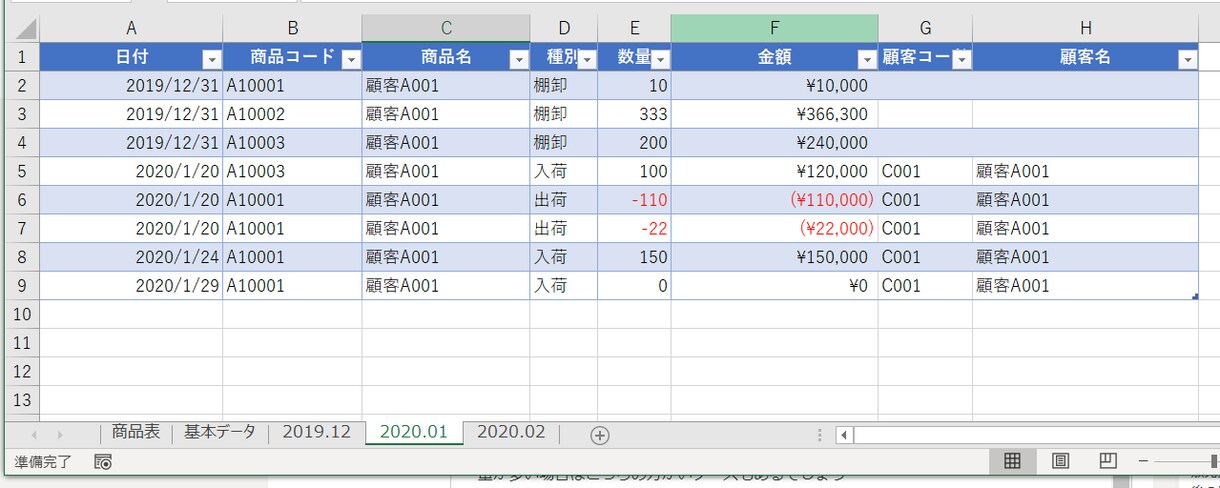Viewport: 1220px width, 488px height.
Task: Select the 2020.01 sheet tab
Action: click(x=414, y=432)
